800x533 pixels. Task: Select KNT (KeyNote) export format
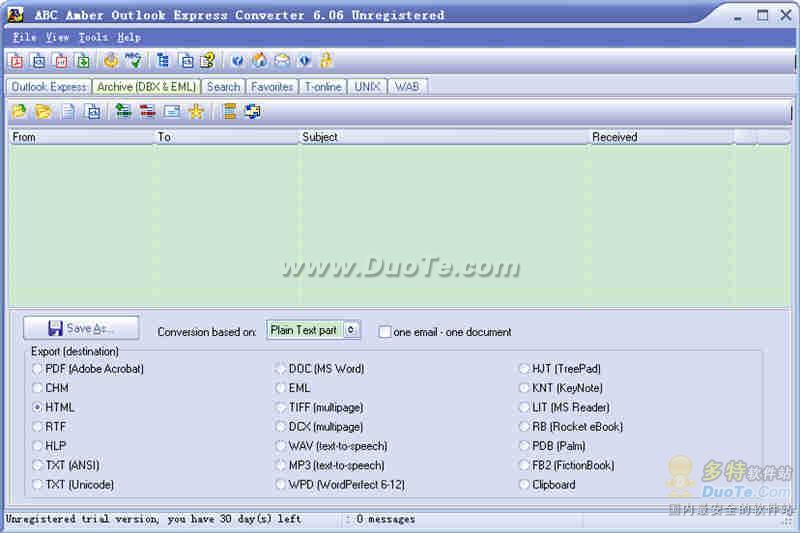coord(561,388)
